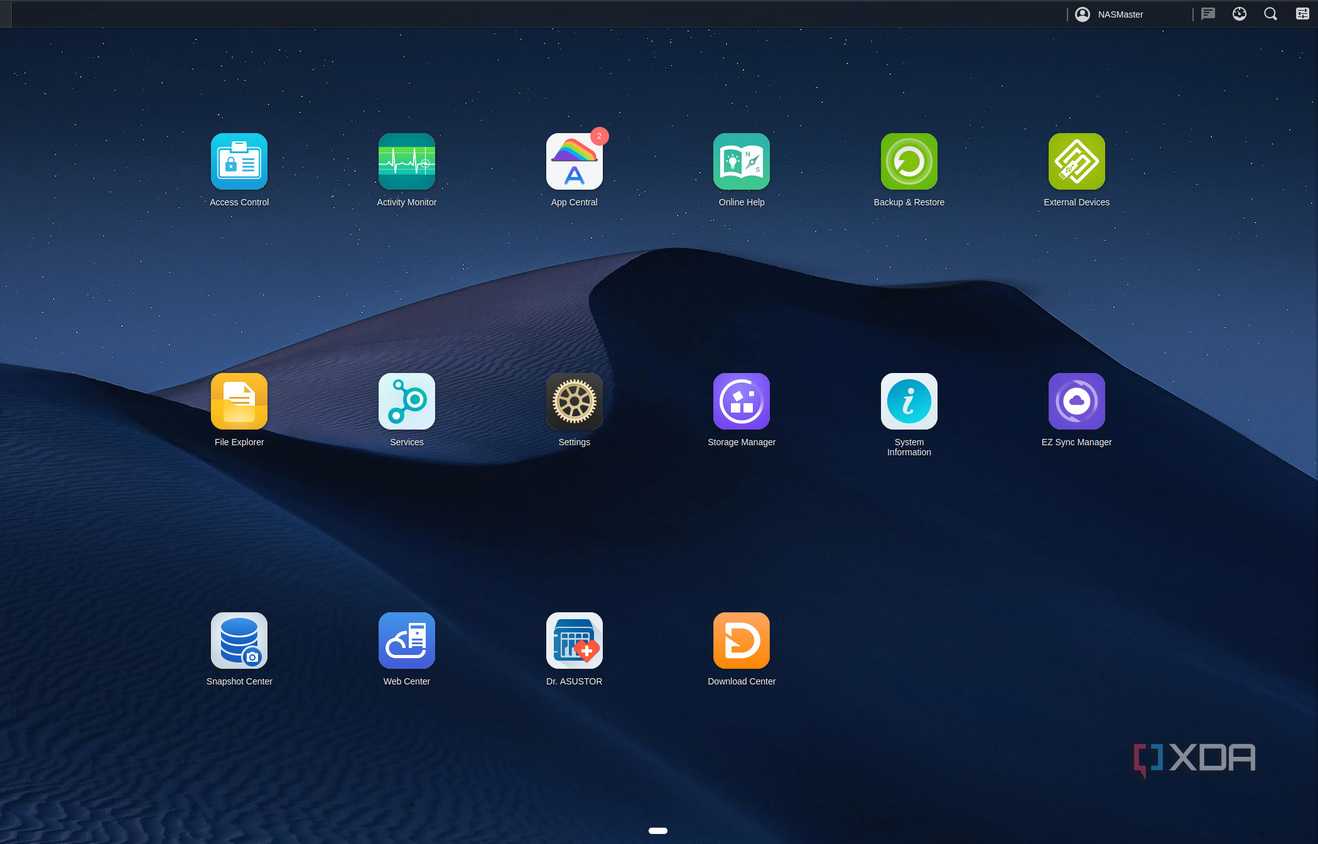Open Download Center
The width and height of the screenshot is (1318, 844).
coord(742,640)
